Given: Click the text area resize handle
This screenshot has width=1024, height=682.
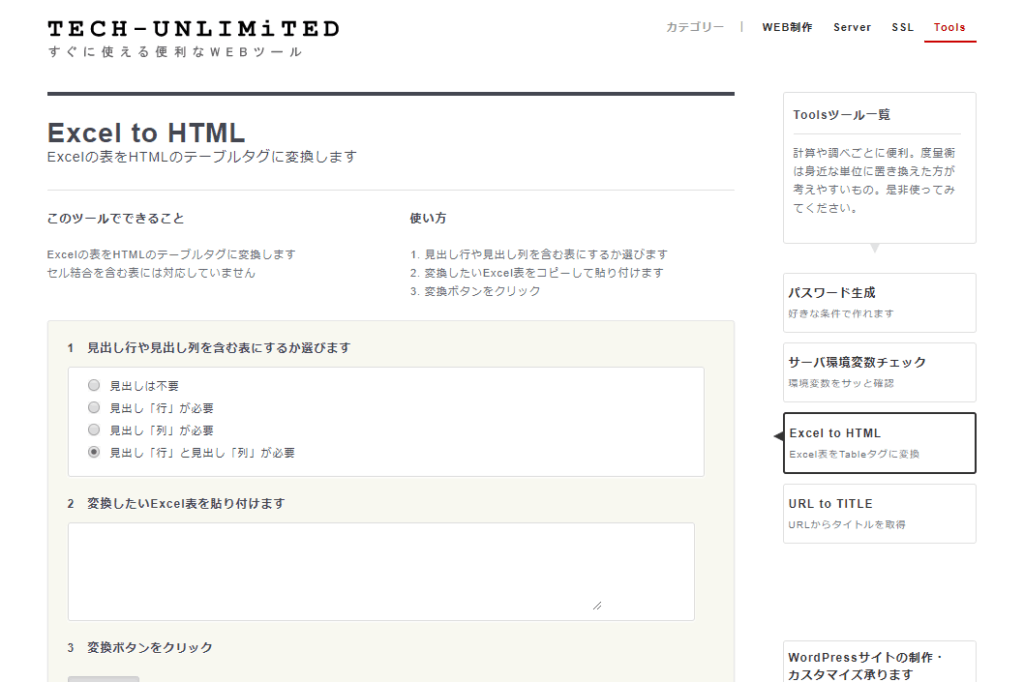Looking at the screenshot, I should click(597, 606).
